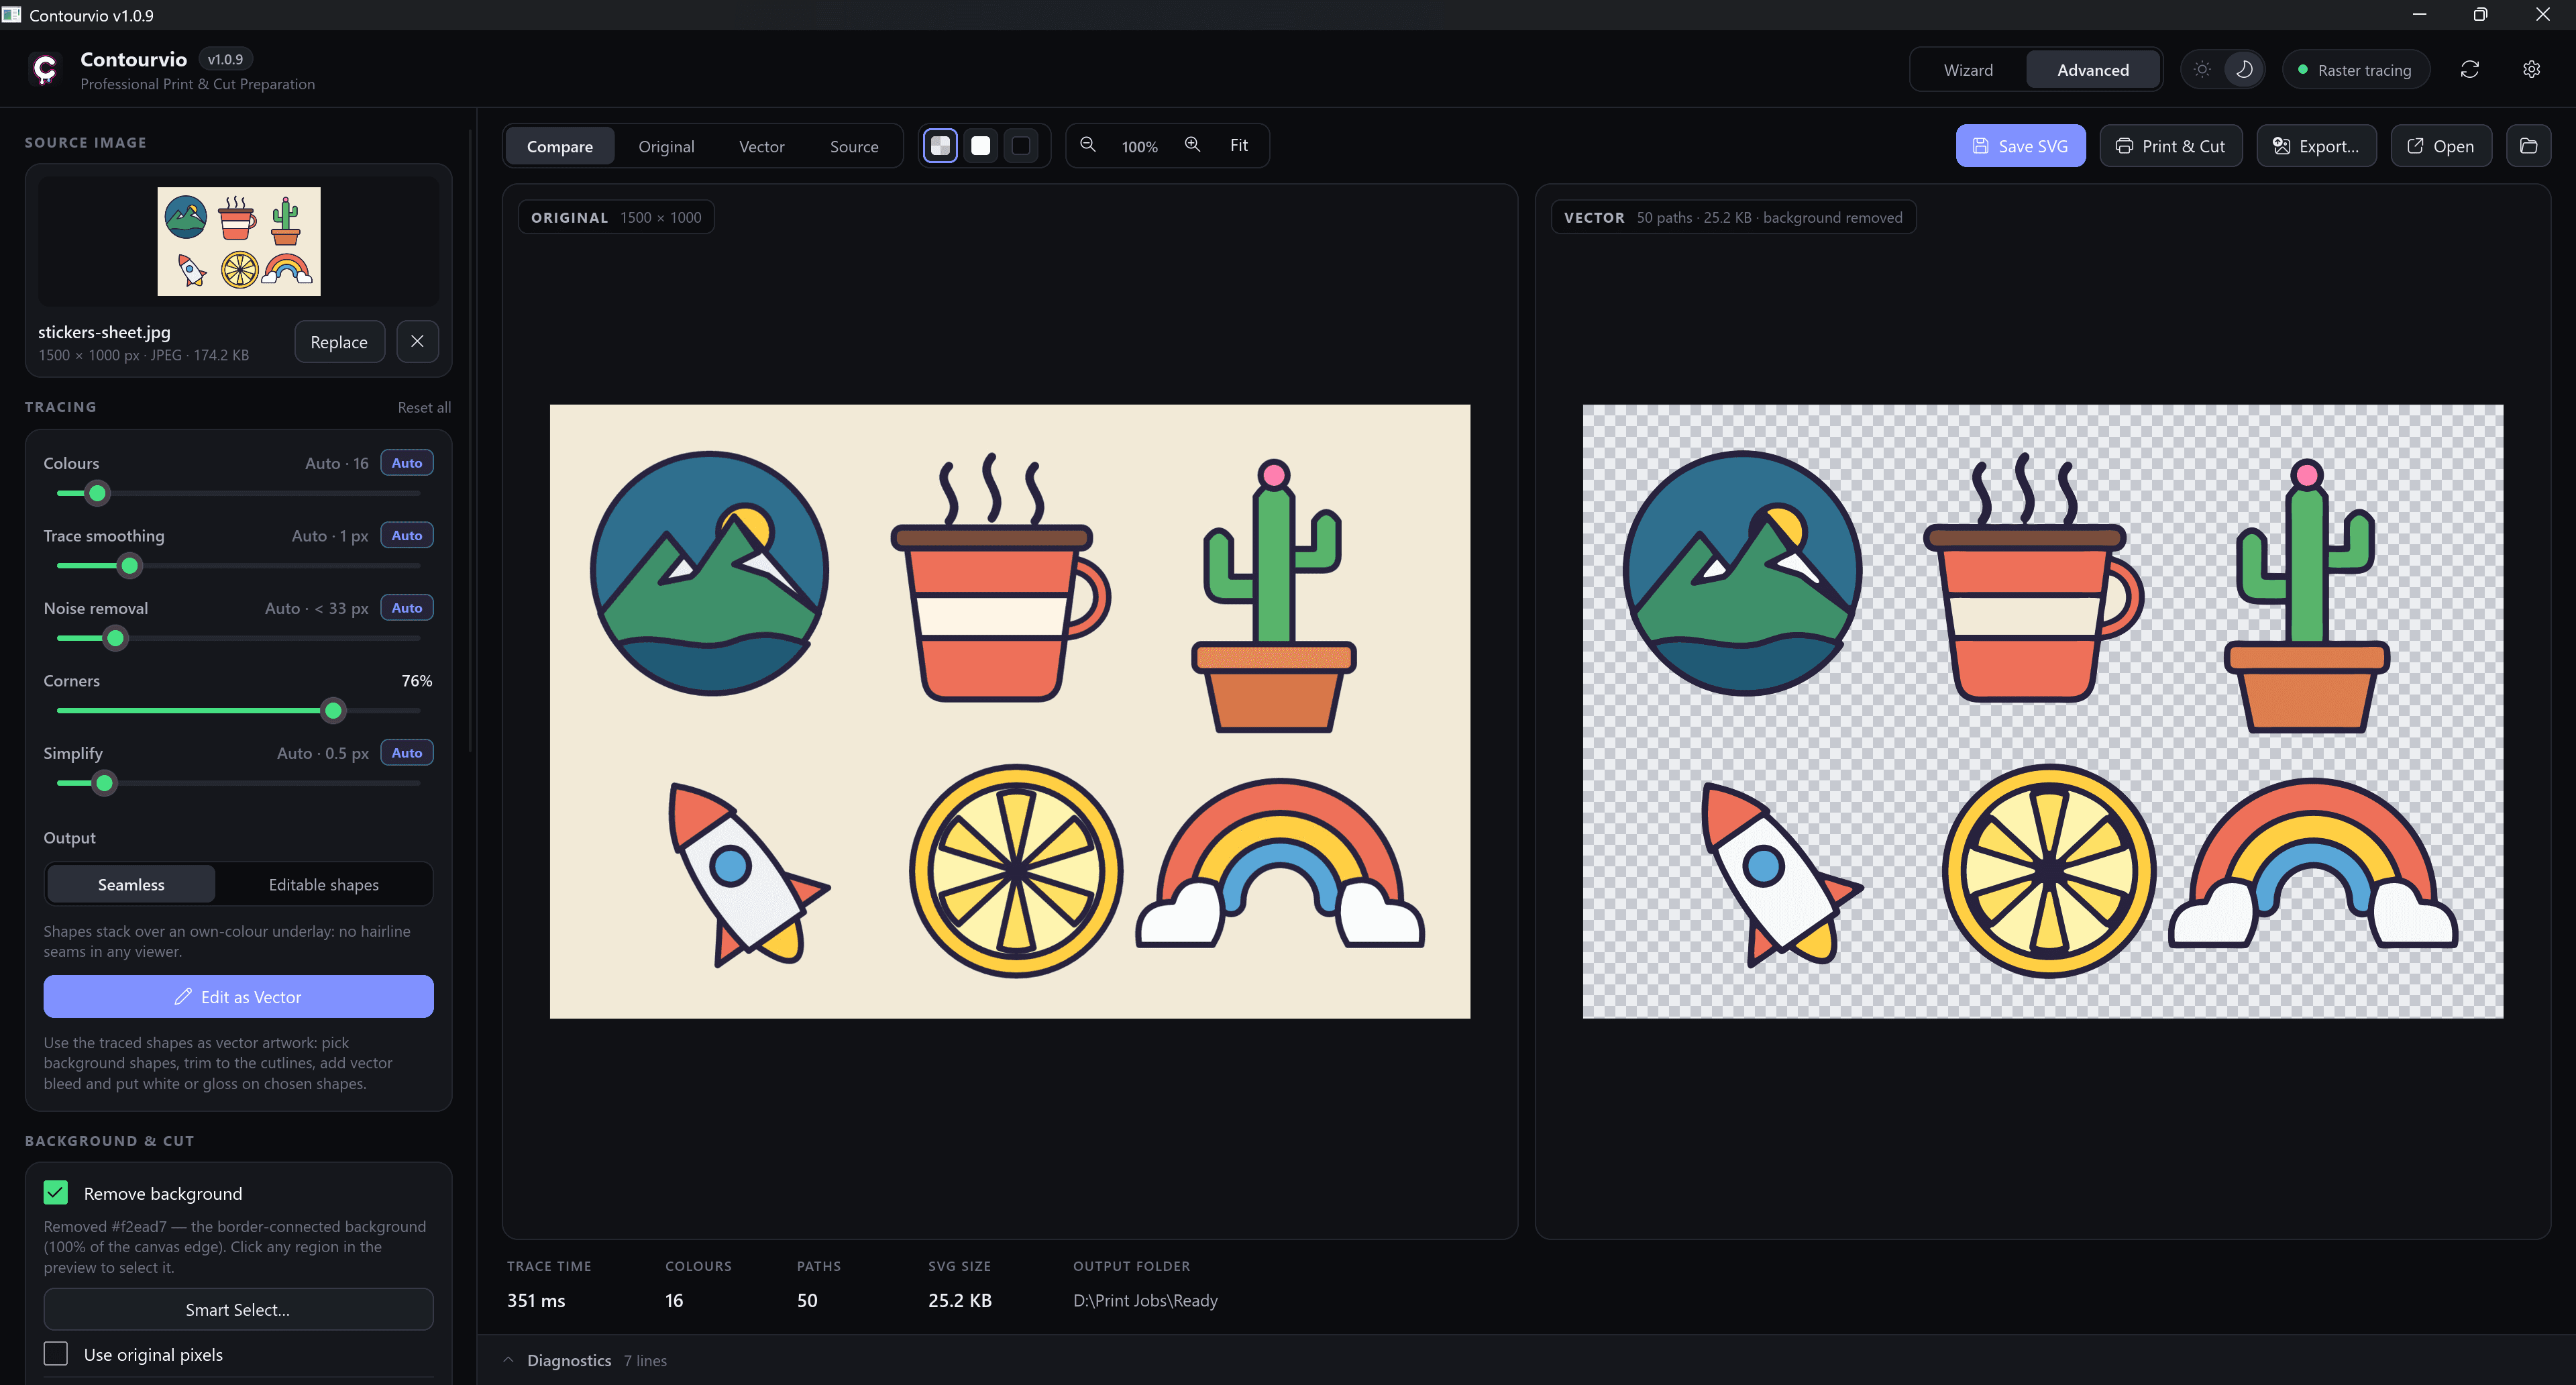Zoom out with magnifier minus icon
Viewport: 2576px width, 1385px height.
[x=1088, y=145]
